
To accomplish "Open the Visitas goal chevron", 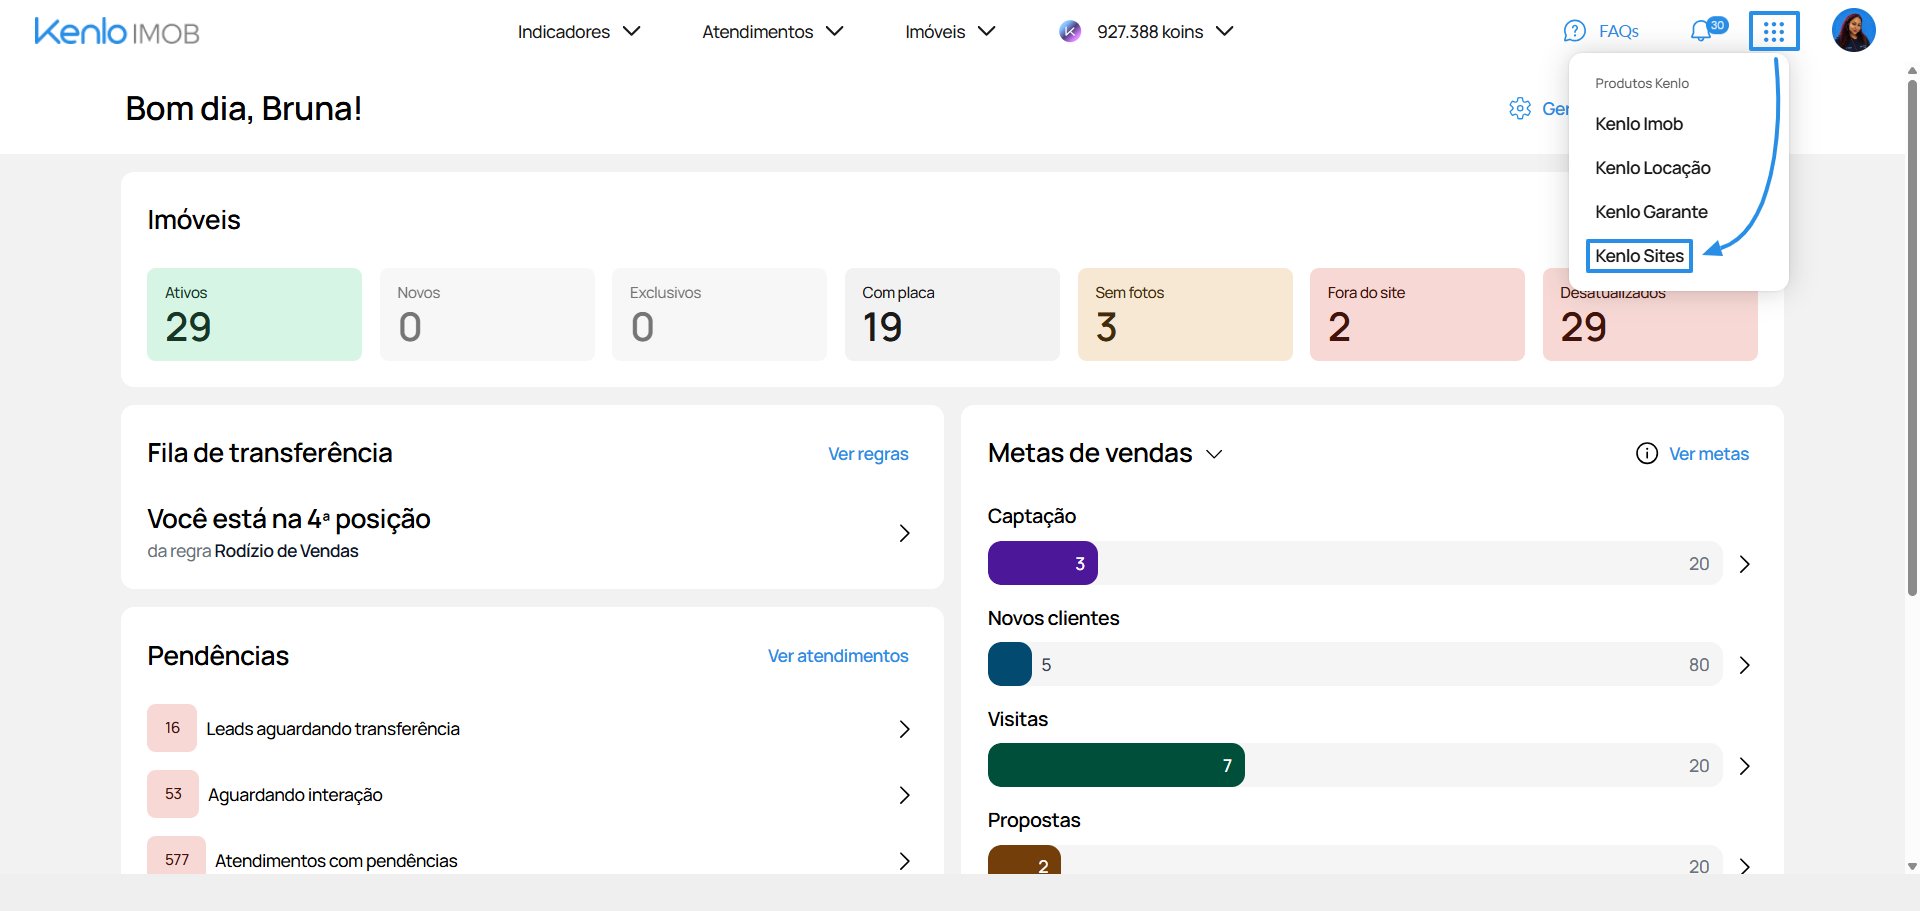I will [x=1745, y=766].
